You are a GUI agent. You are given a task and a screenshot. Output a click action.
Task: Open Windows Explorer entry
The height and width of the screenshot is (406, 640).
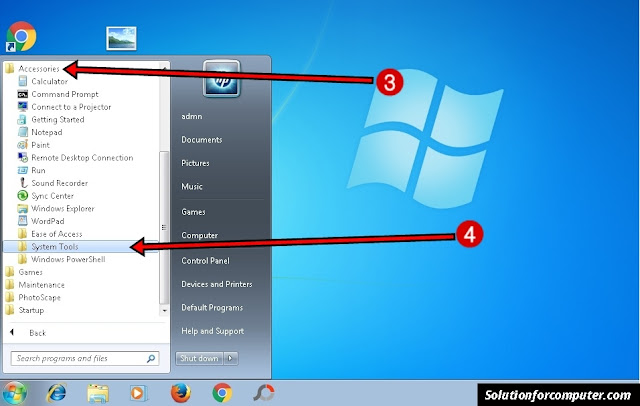56,208
